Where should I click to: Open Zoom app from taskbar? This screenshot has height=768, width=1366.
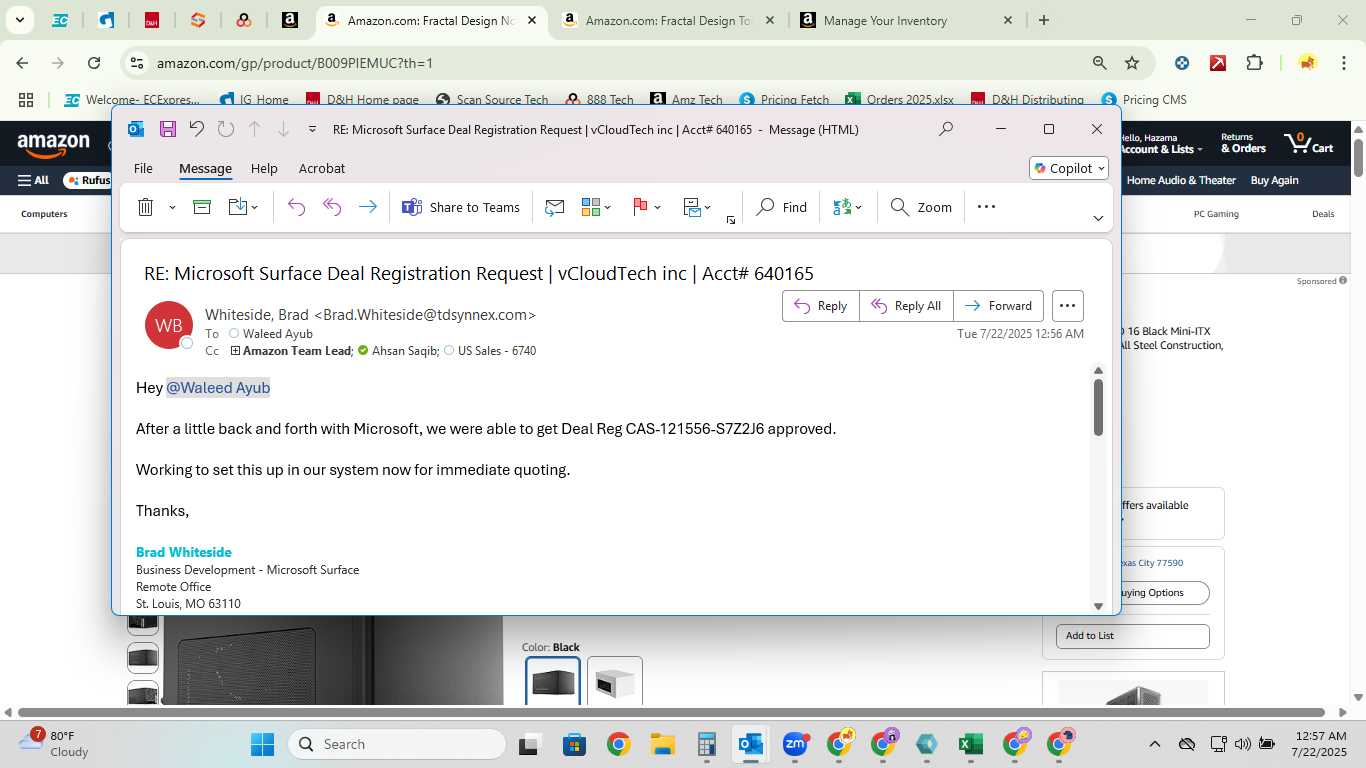795,744
